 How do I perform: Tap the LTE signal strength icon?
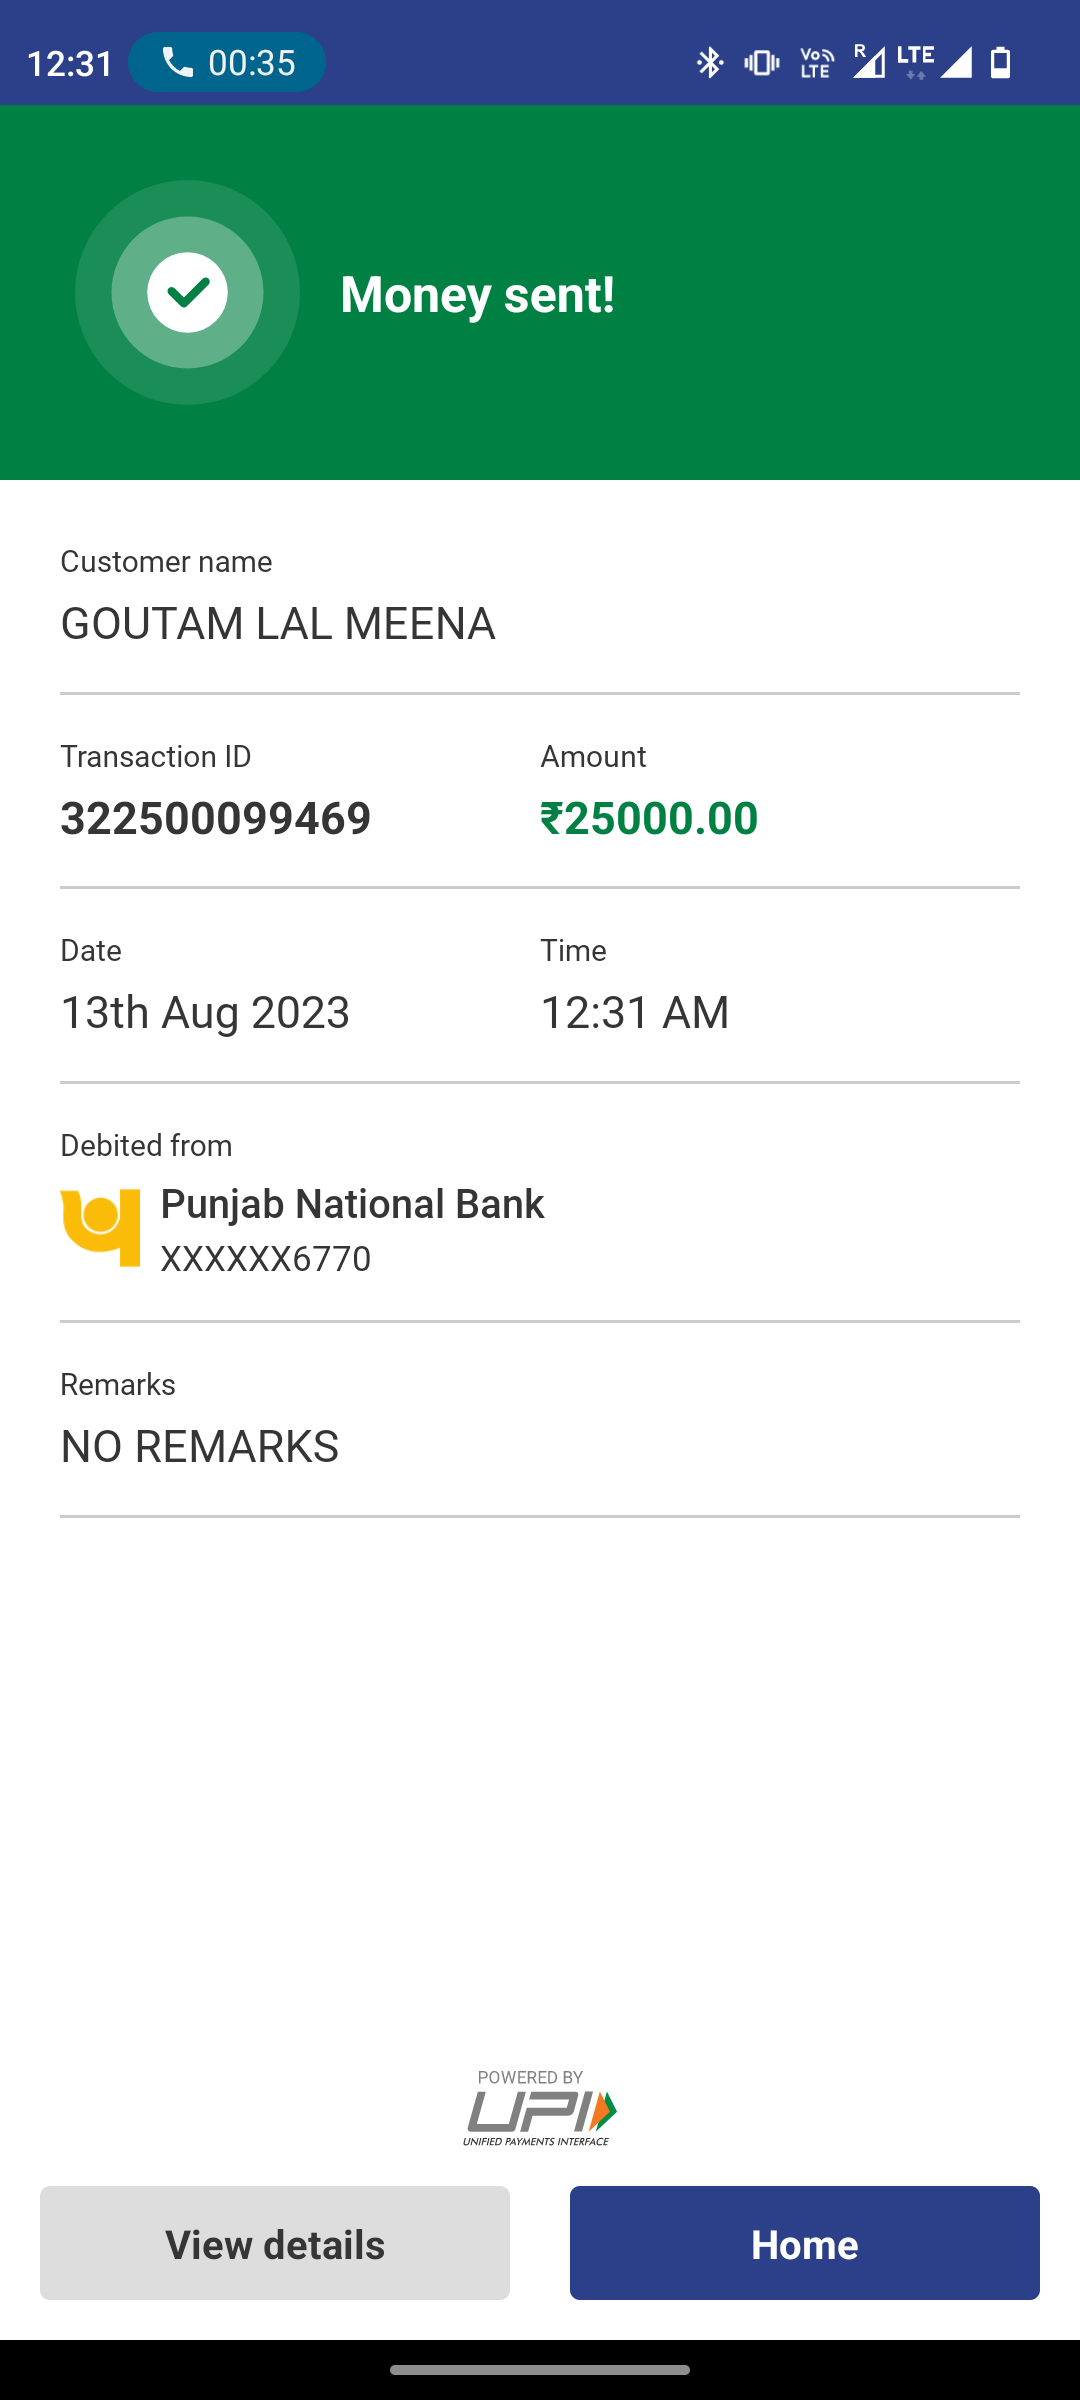[x=935, y=62]
